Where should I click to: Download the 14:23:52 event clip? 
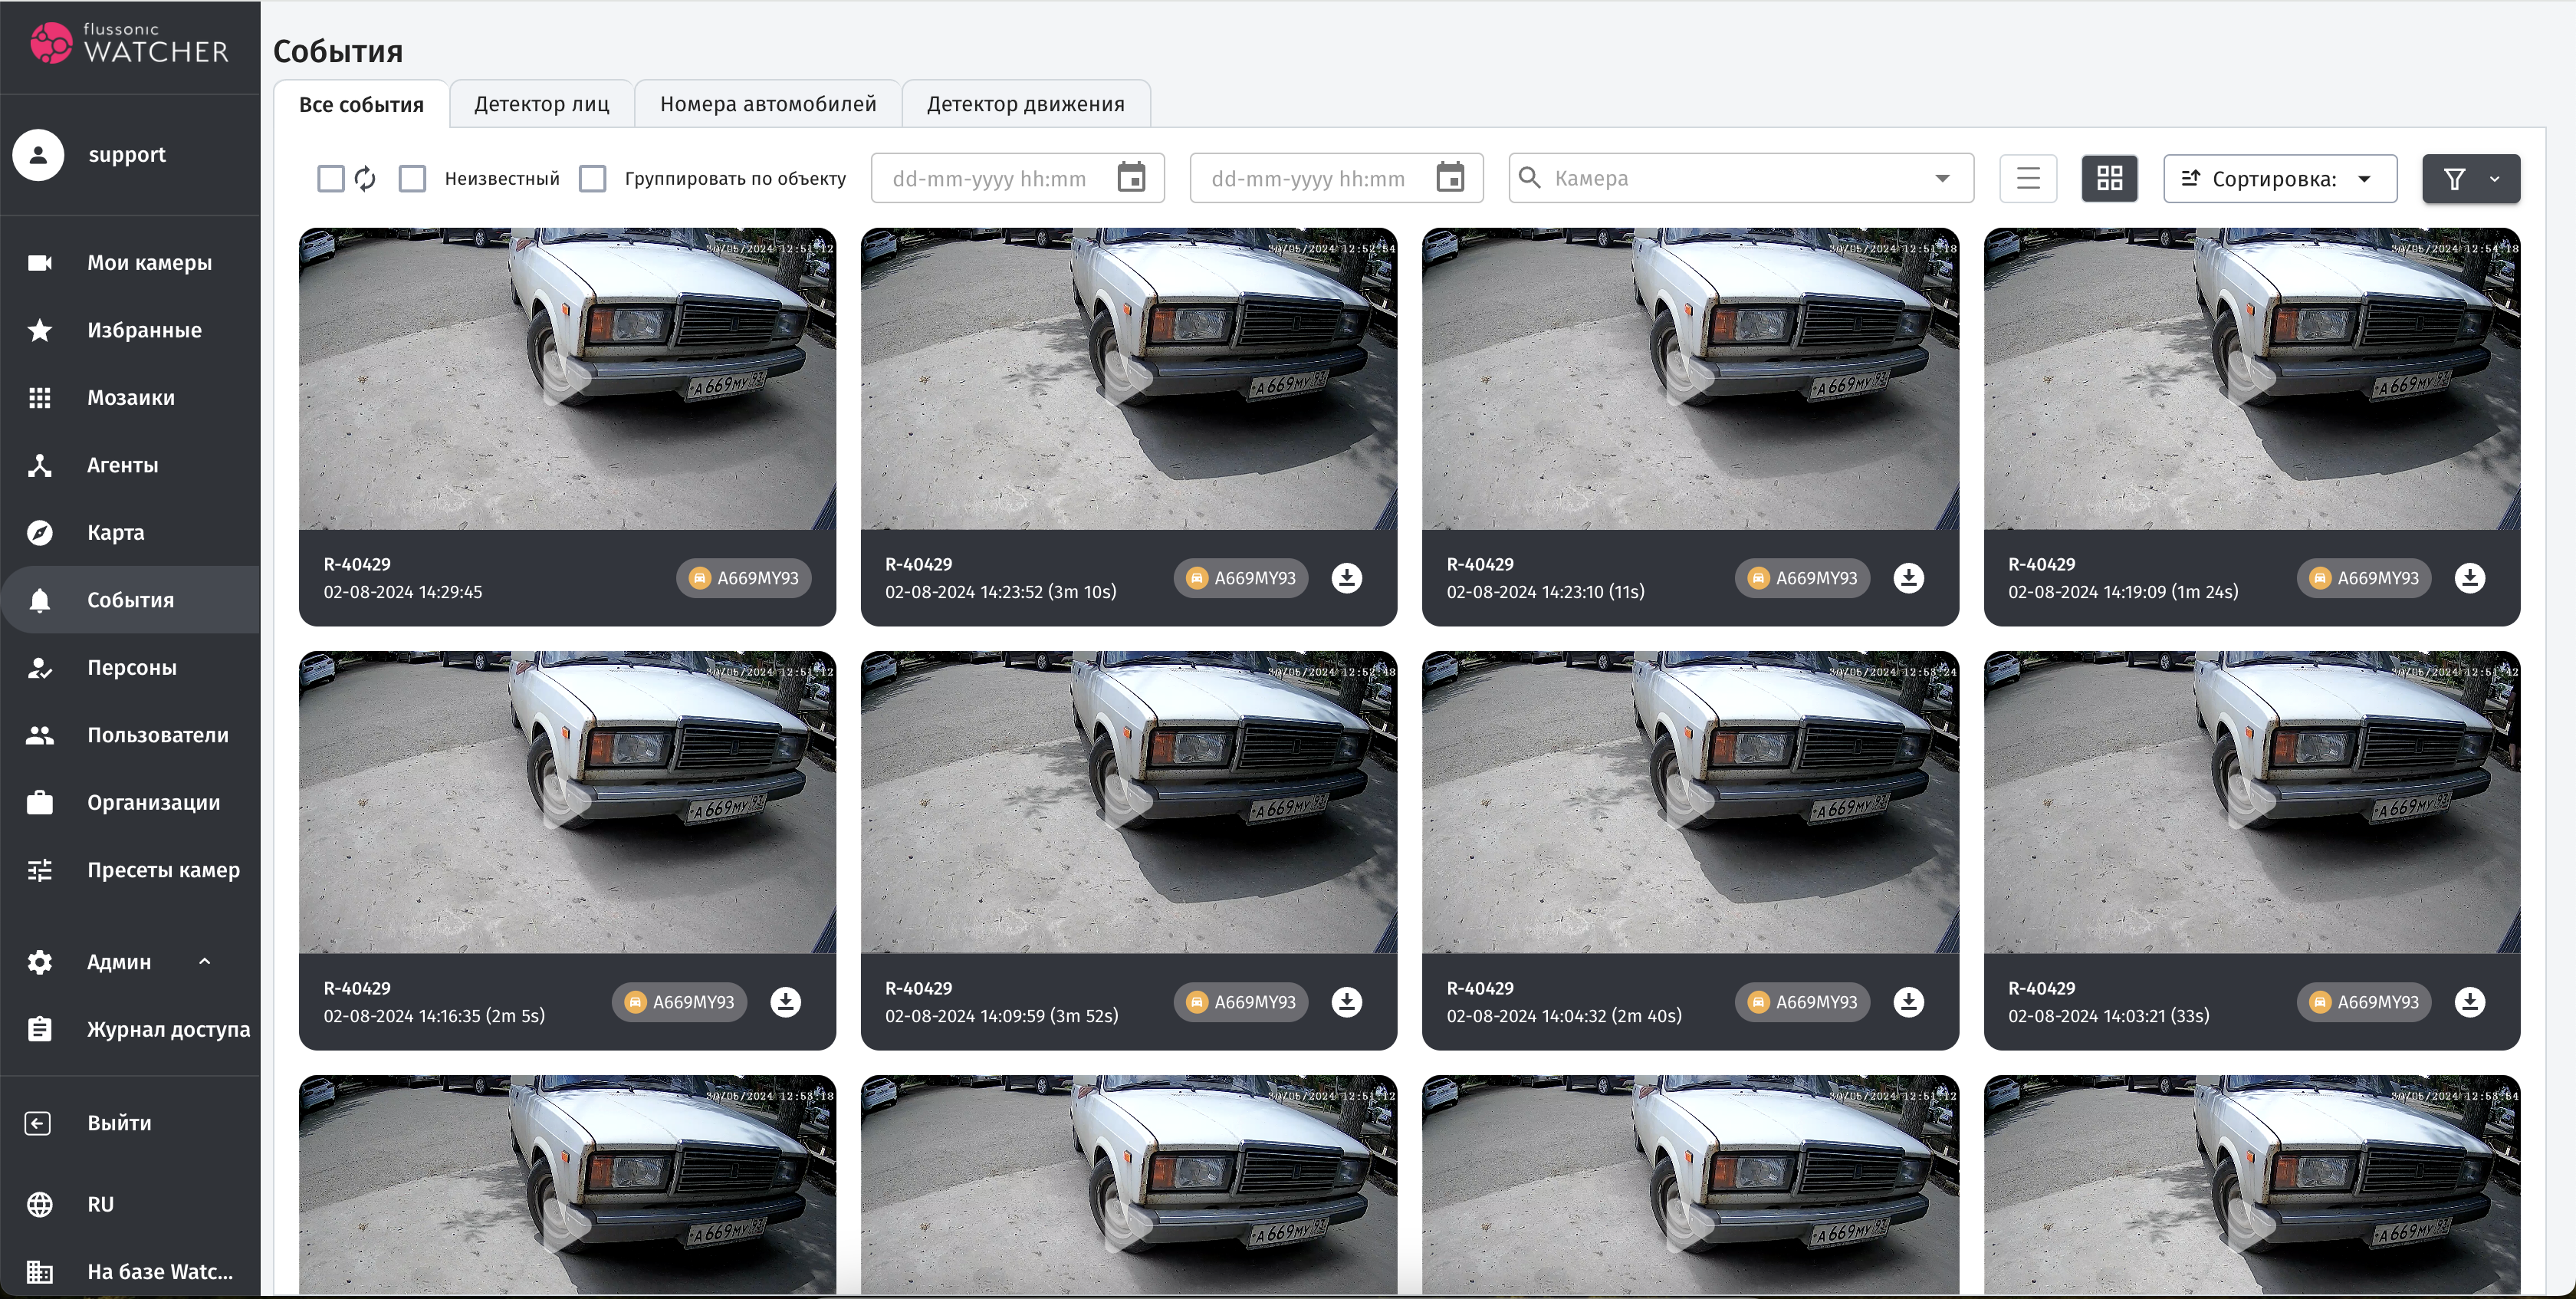pyautogui.click(x=1346, y=578)
